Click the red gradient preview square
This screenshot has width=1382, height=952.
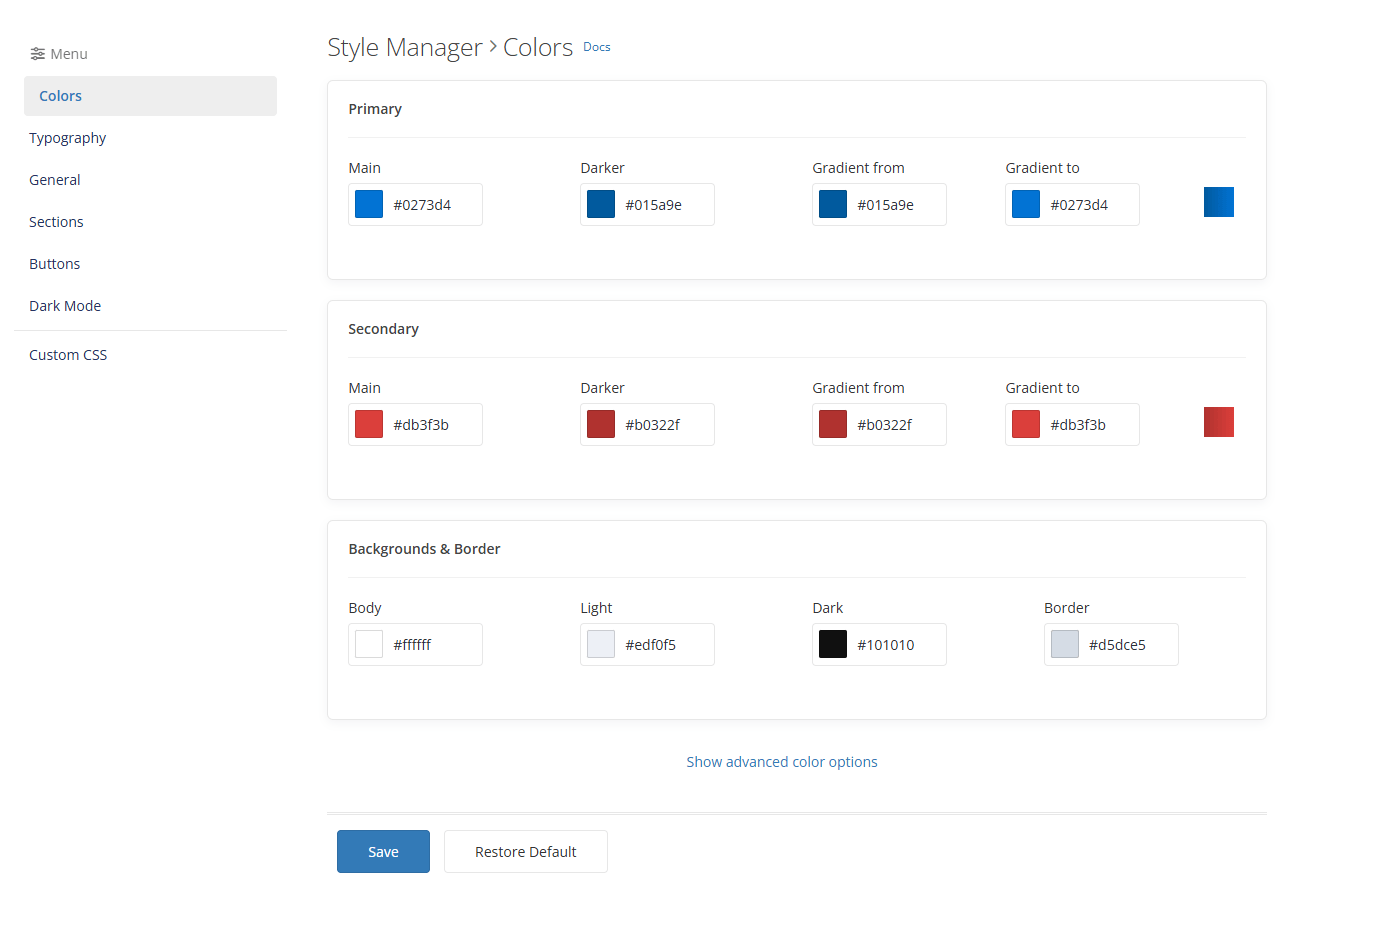[1219, 422]
